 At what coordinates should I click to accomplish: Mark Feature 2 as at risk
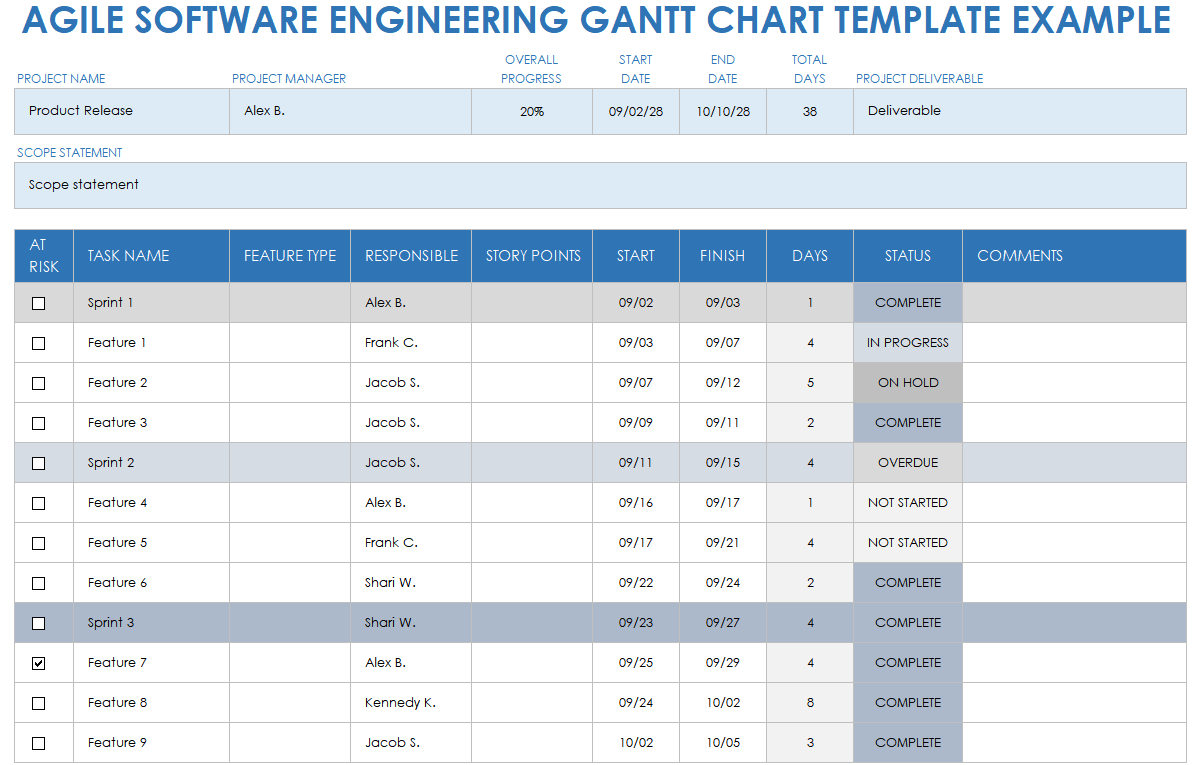tap(39, 383)
